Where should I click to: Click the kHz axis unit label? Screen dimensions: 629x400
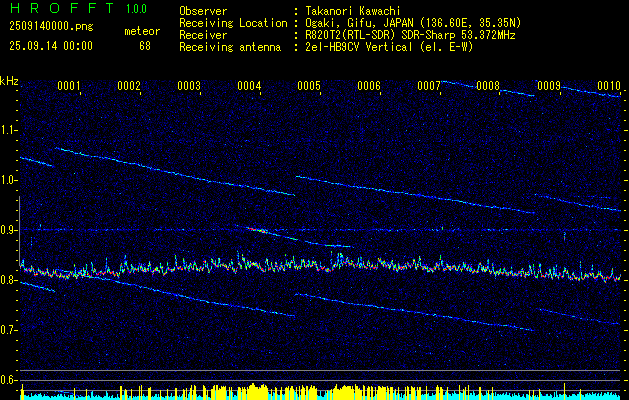click(x=9, y=80)
